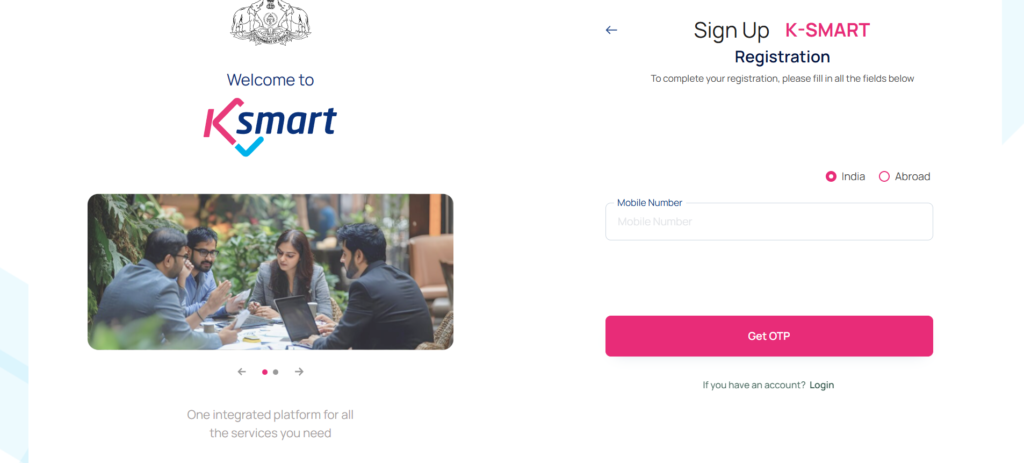
Task: Click the meeting photo in the carousel
Action: (x=270, y=272)
